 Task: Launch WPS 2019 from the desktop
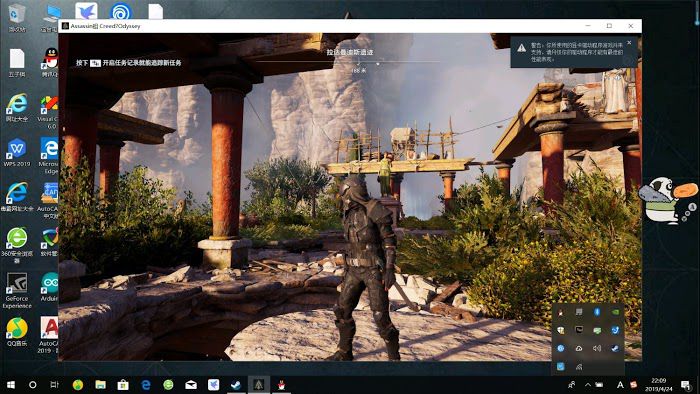tap(17, 152)
